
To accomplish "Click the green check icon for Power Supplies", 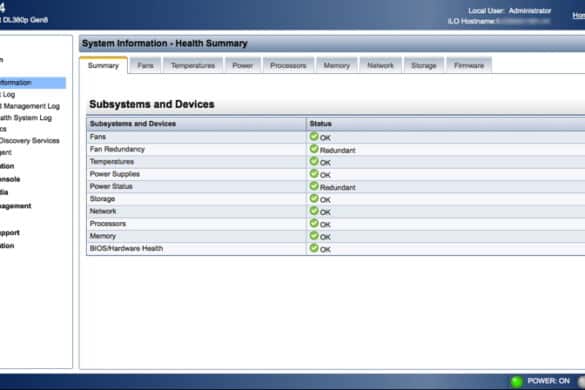I will point(314,174).
